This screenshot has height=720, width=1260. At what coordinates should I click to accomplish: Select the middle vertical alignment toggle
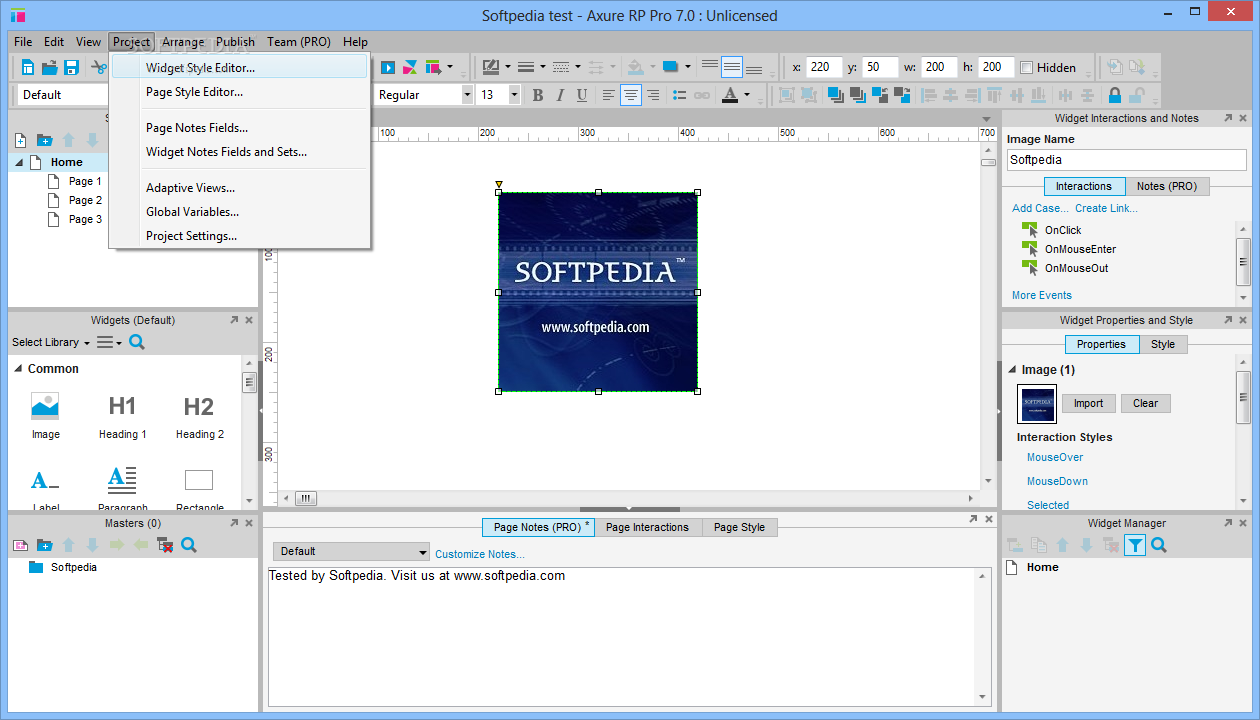click(x=732, y=67)
